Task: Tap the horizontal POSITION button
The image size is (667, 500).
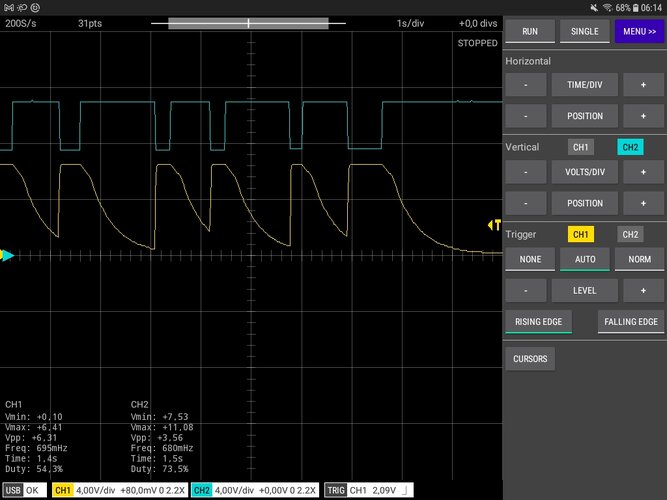Action: click(x=584, y=116)
